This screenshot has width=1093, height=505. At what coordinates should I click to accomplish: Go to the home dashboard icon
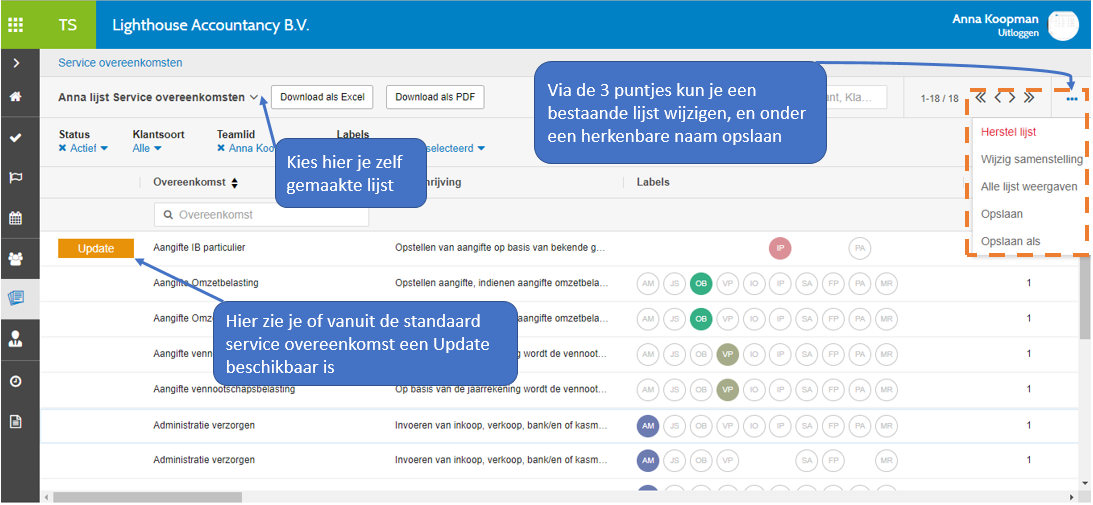(15, 97)
